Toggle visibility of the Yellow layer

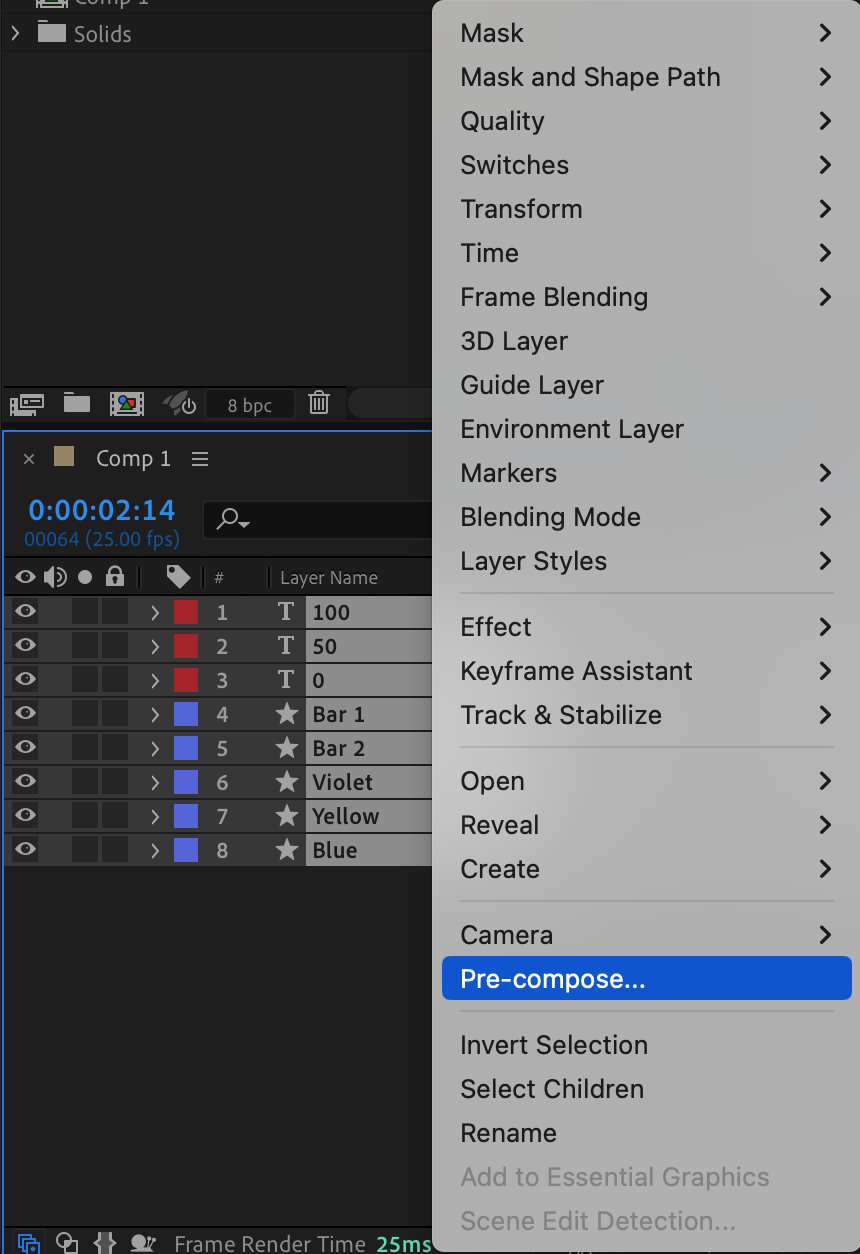click(x=25, y=816)
